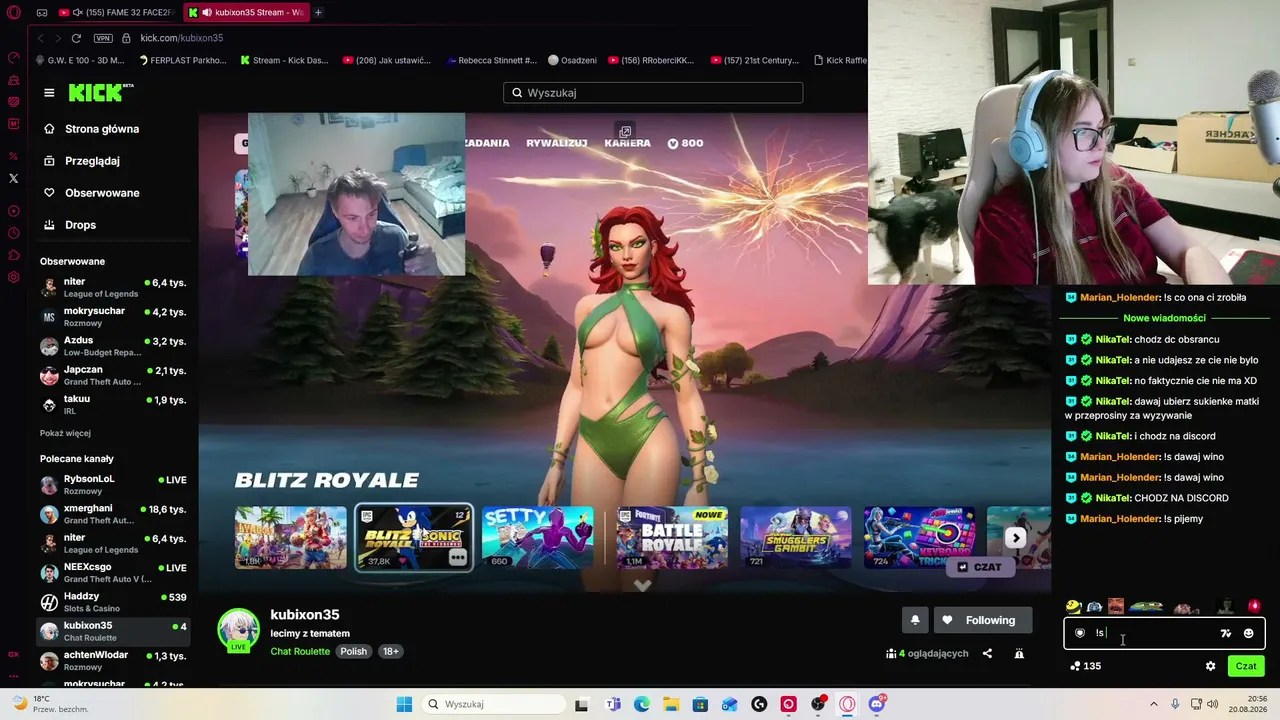Expand the lobby down chevron
This screenshot has width=1280, height=720.
click(643, 586)
